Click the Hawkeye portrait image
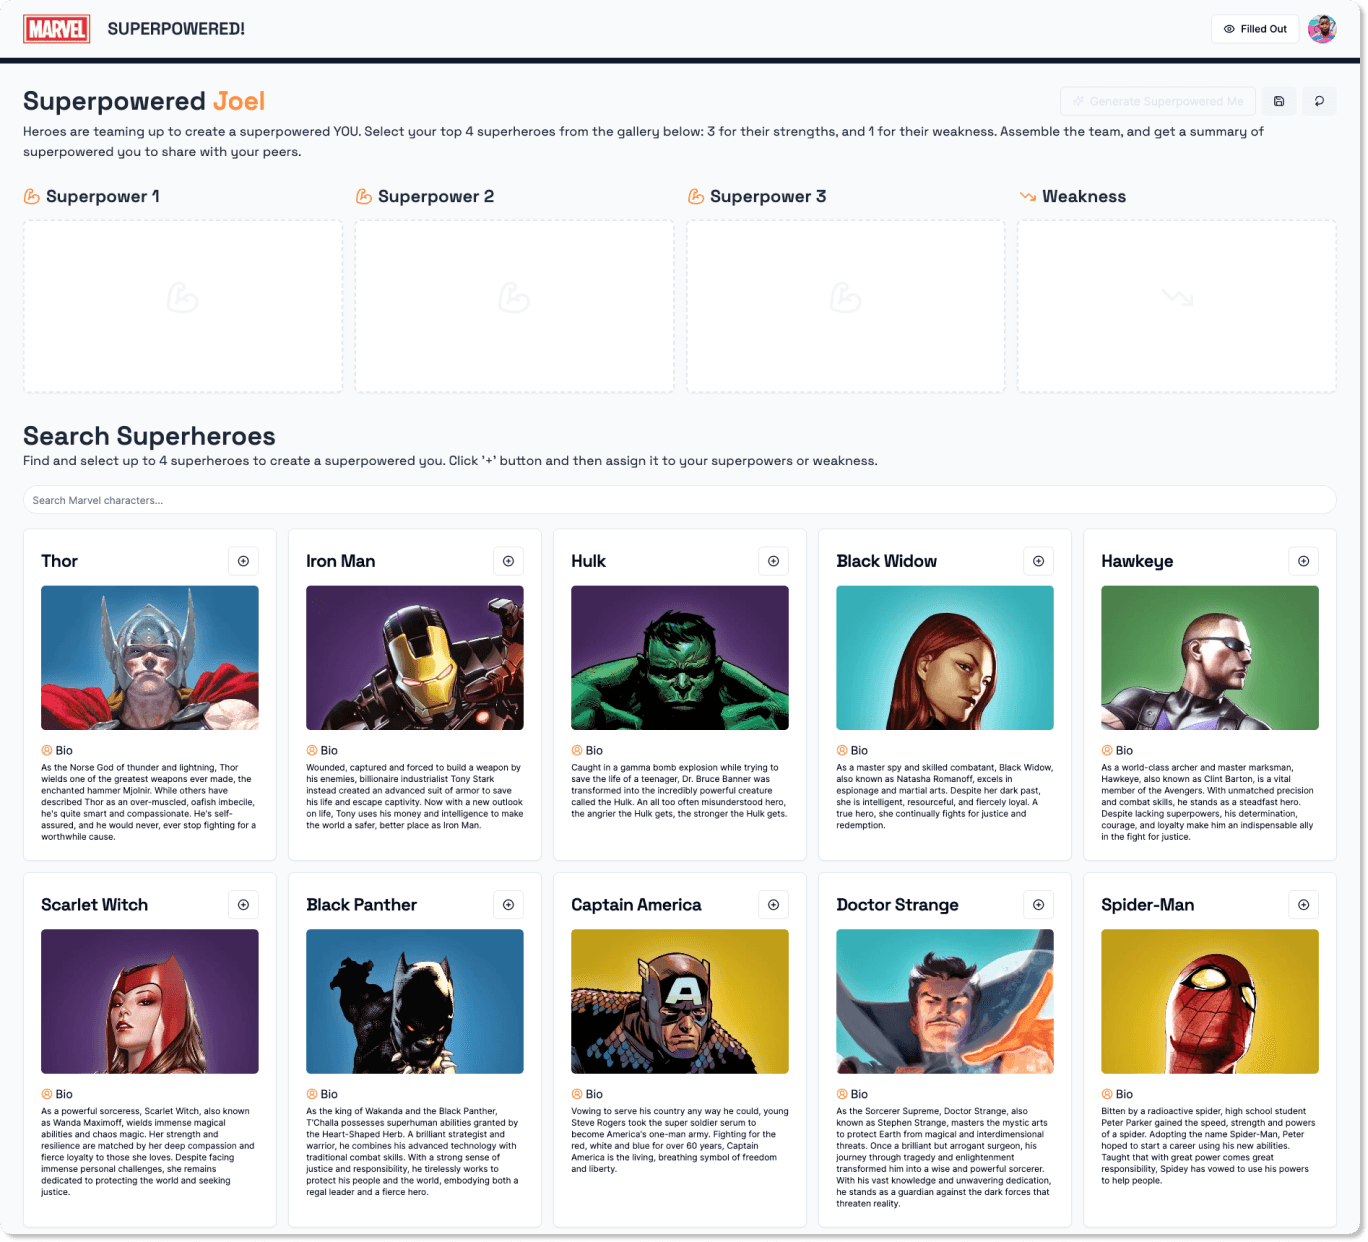Viewport: 1368px width, 1242px height. (1210, 658)
